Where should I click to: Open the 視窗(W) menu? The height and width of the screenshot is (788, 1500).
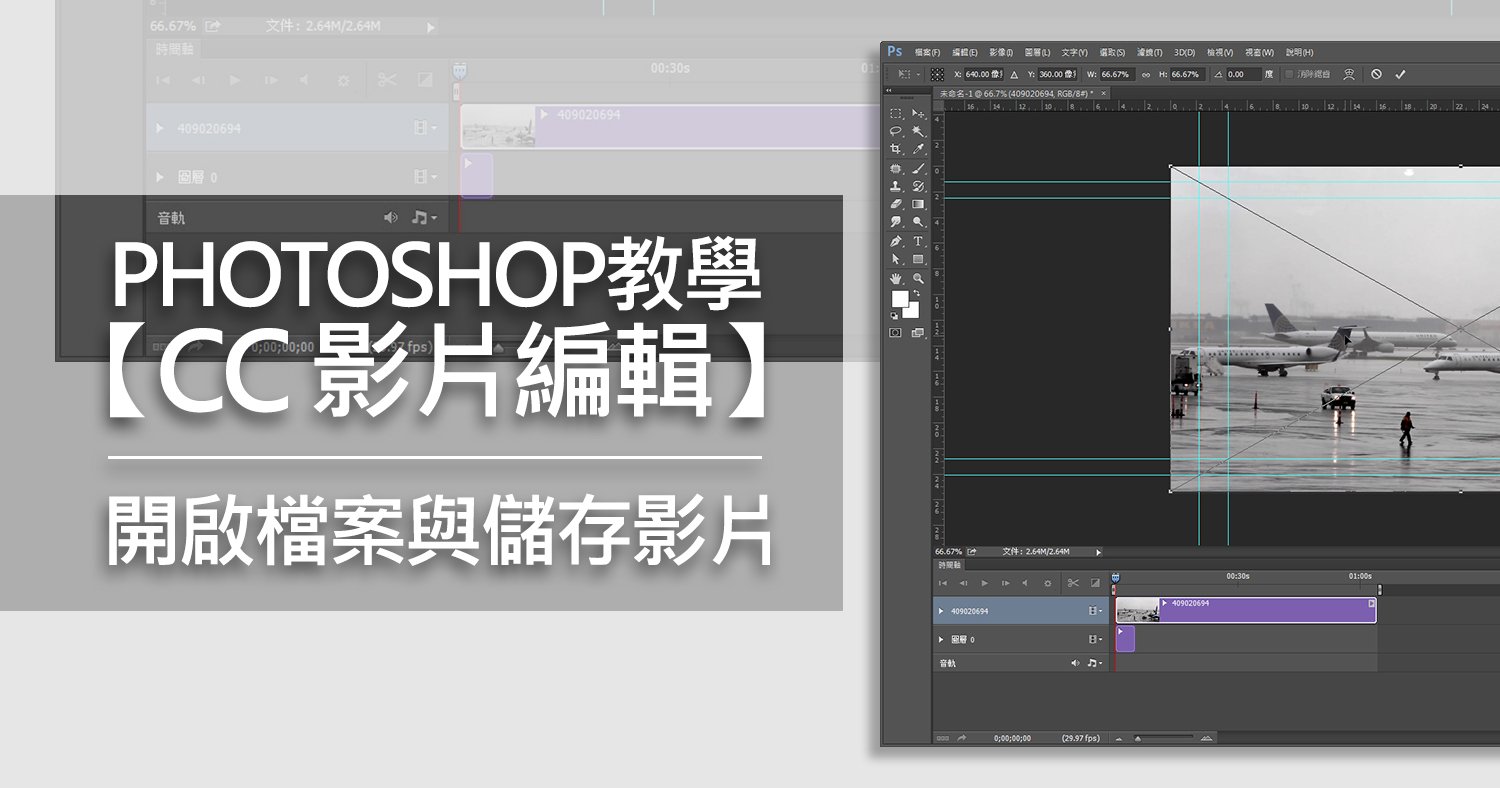[1259, 52]
